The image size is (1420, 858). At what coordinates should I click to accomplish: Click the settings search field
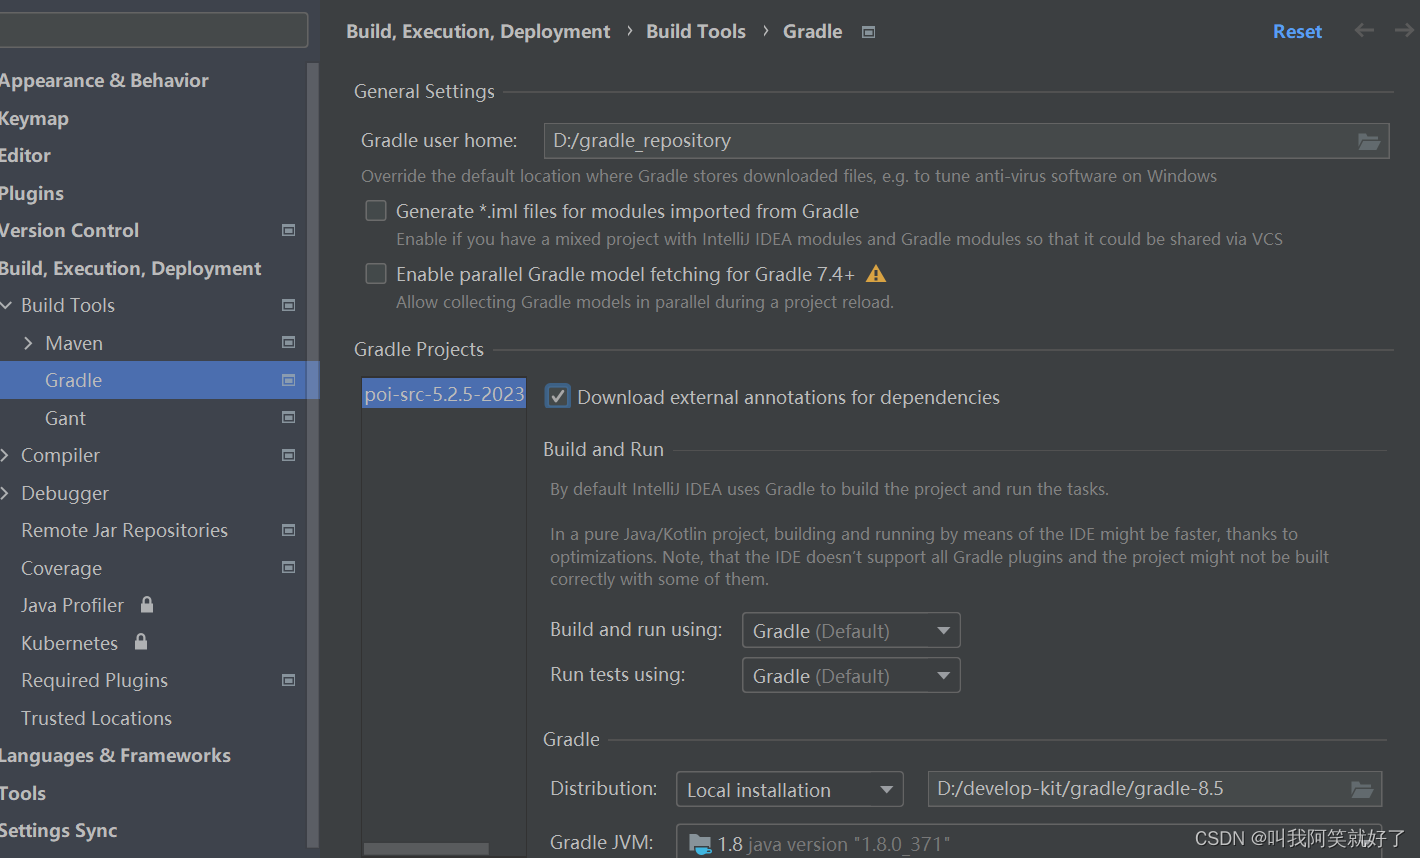[153, 30]
